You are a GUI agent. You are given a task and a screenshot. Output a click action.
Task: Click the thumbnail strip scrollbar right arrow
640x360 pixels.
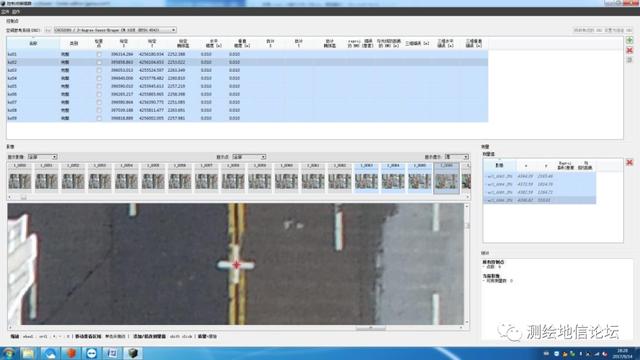pyautogui.click(x=468, y=197)
